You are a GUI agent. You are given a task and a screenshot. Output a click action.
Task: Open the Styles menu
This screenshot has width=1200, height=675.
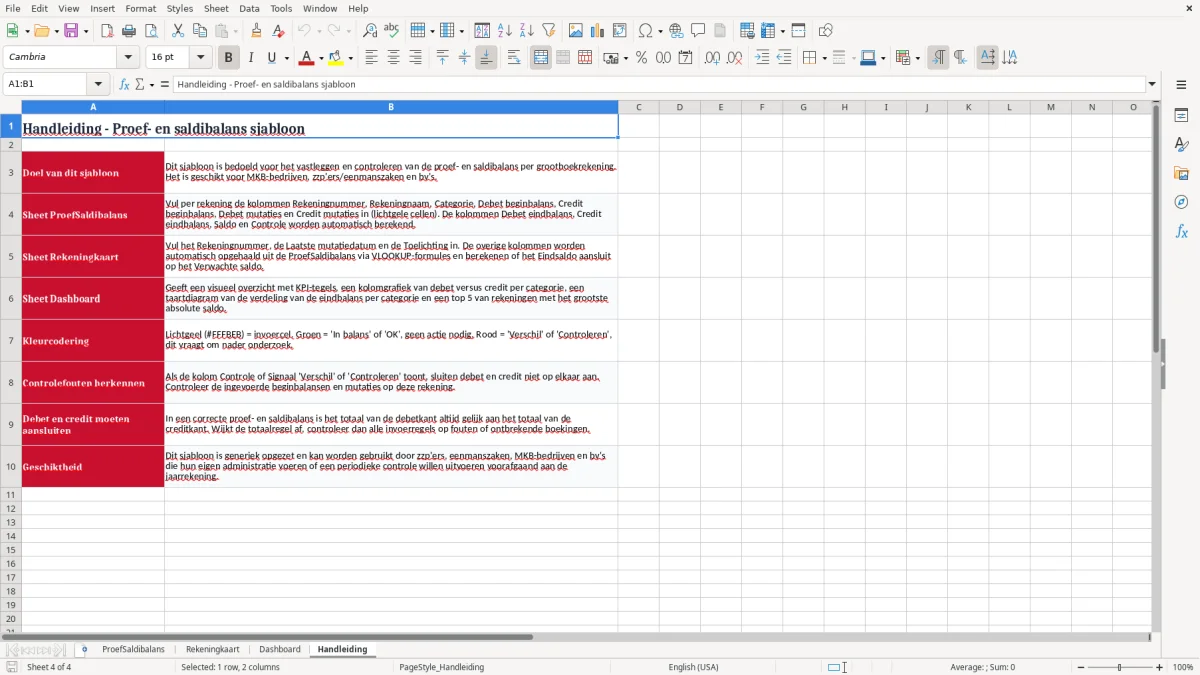click(180, 8)
